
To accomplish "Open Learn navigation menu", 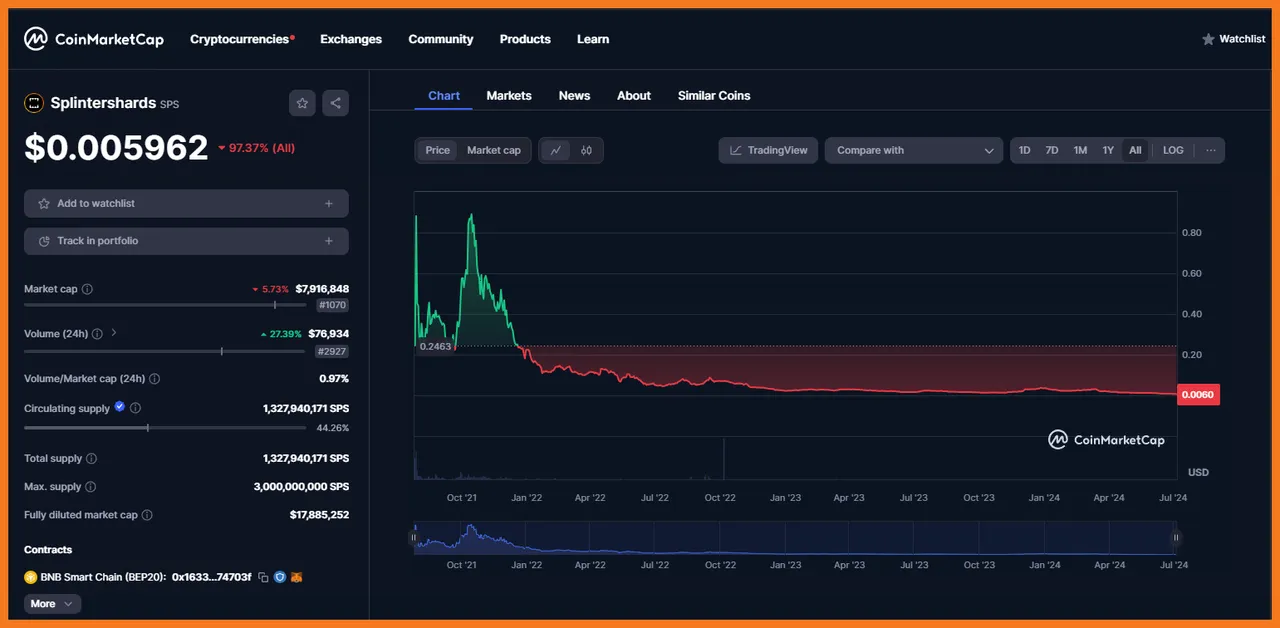I will coord(593,39).
